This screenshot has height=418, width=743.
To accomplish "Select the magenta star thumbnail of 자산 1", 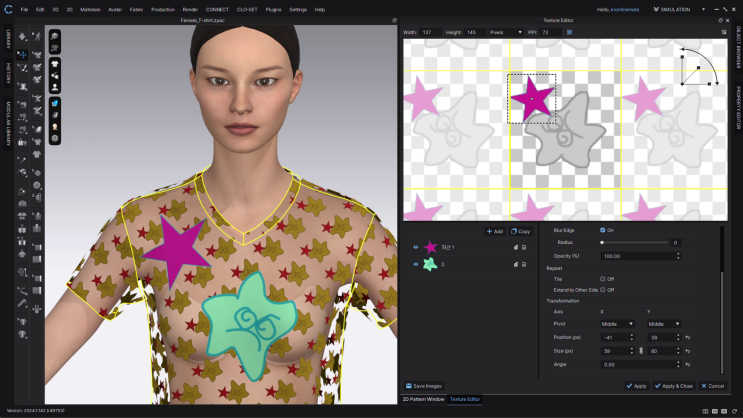I will coord(430,247).
